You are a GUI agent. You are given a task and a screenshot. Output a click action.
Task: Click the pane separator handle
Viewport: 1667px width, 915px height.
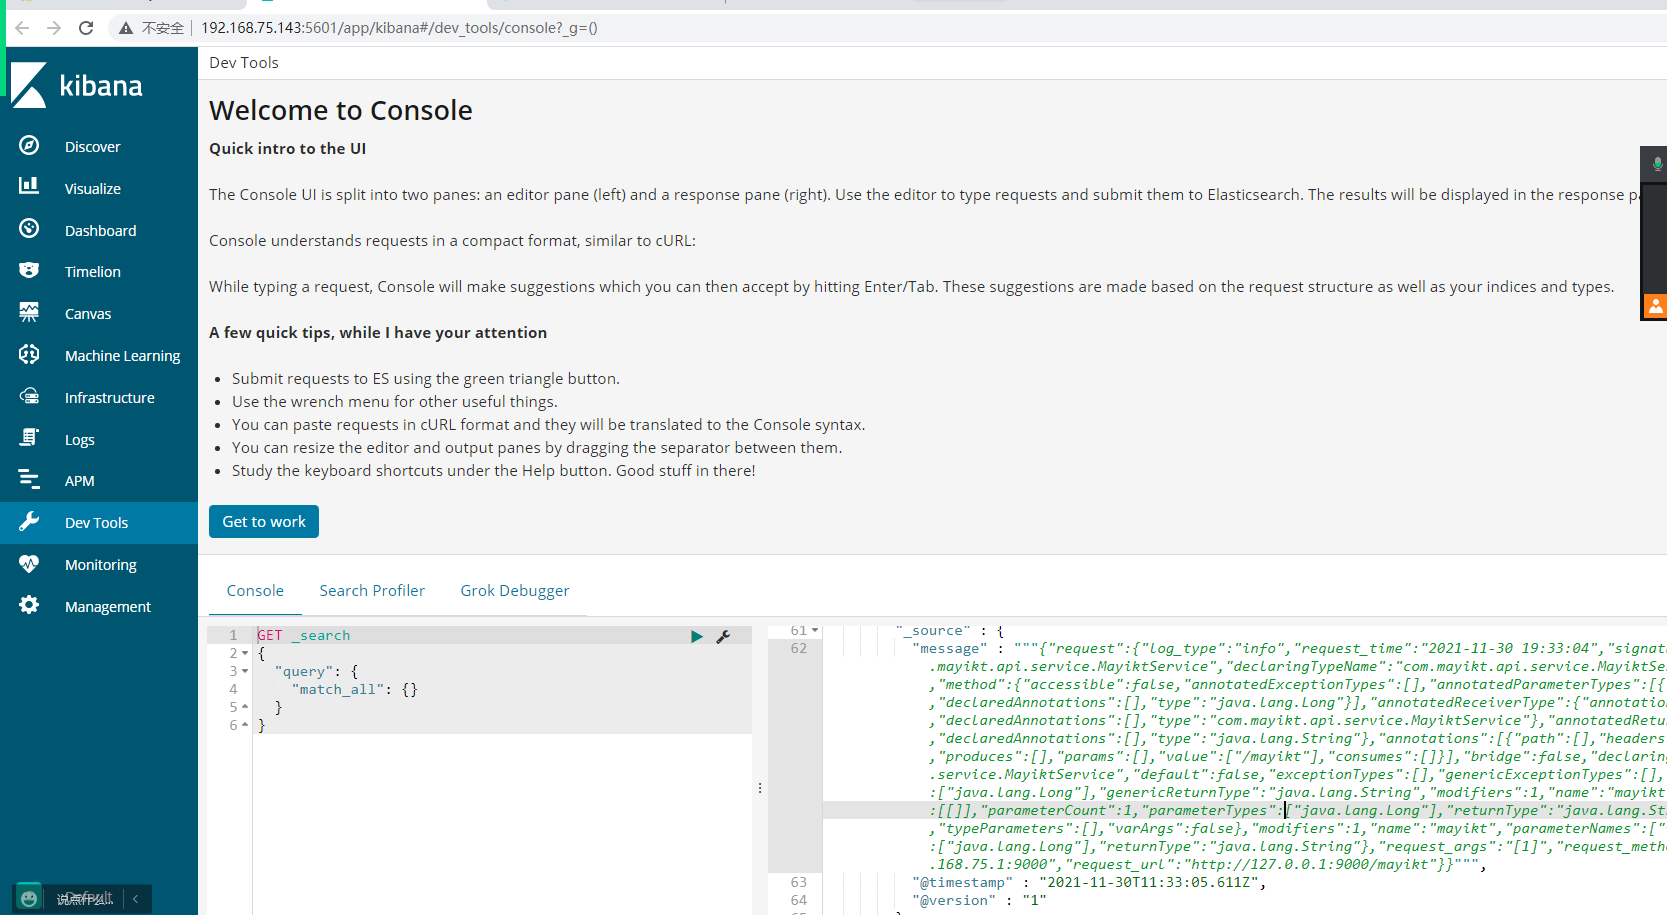point(760,788)
